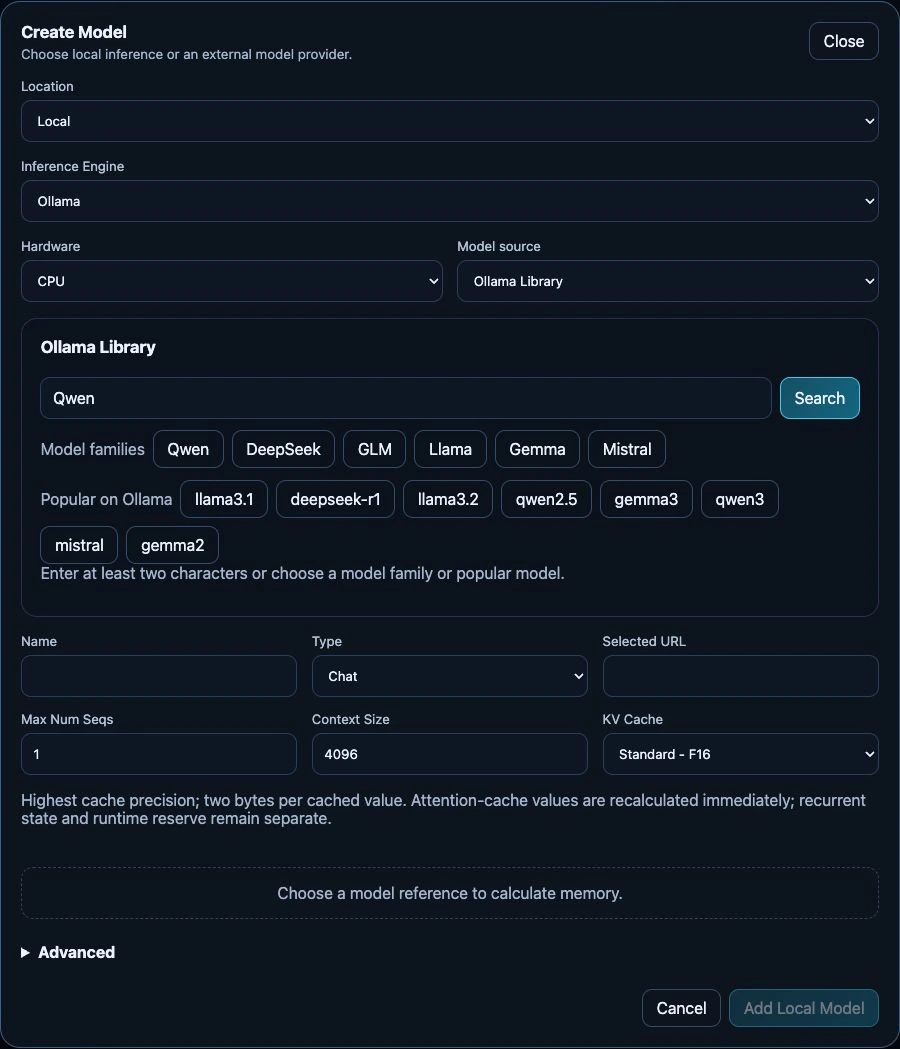Click the 'Choose a model reference to calculate memory.' text
900x1049 pixels.
pos(450,893)
